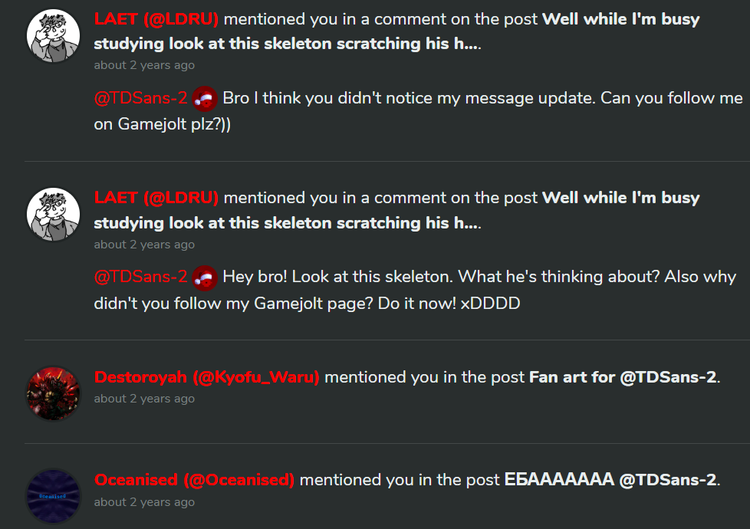Click the @TDSans-2 mention in the 'Hey bro' comment
This screenshot has width=750, height=529.
tap(141, 276)
